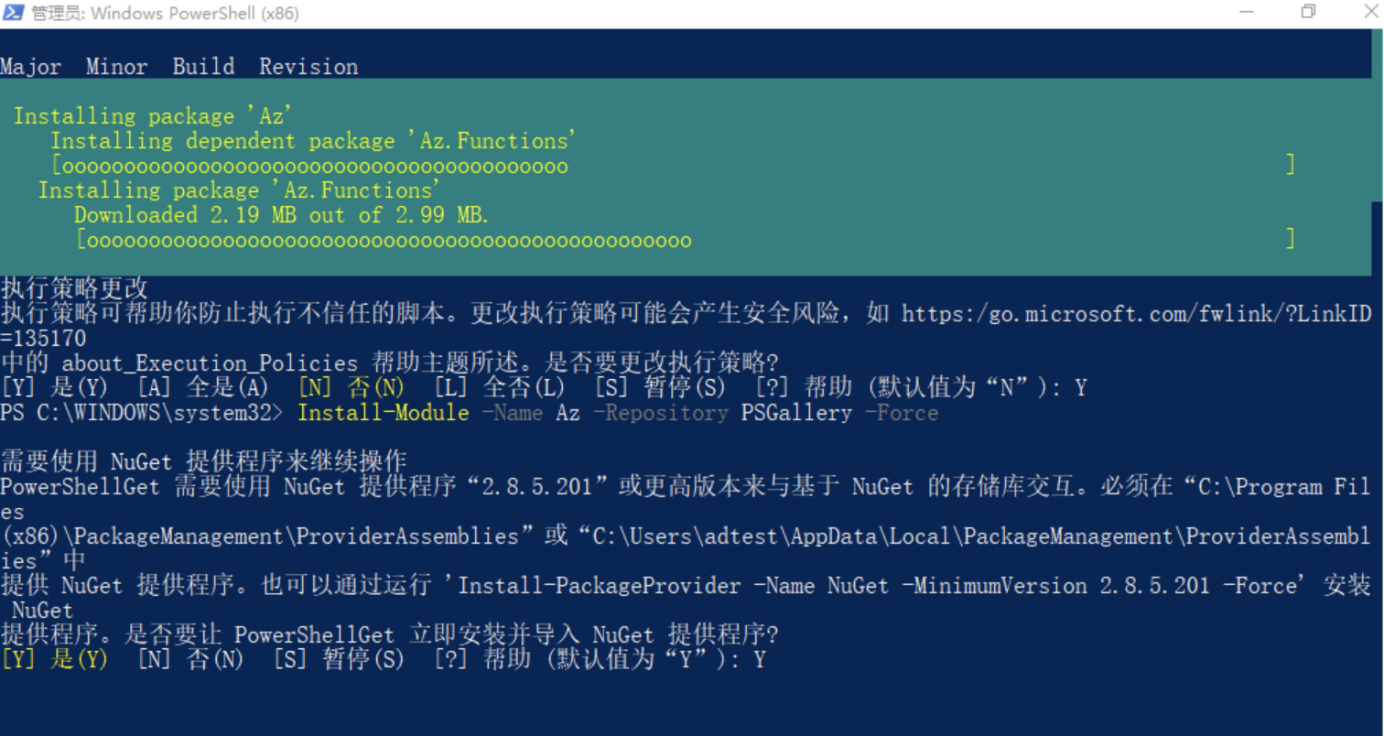The image size is (1384, 736).
Task: Click the go.microsoft.com fwlink URL
Action: point(1136,314)
